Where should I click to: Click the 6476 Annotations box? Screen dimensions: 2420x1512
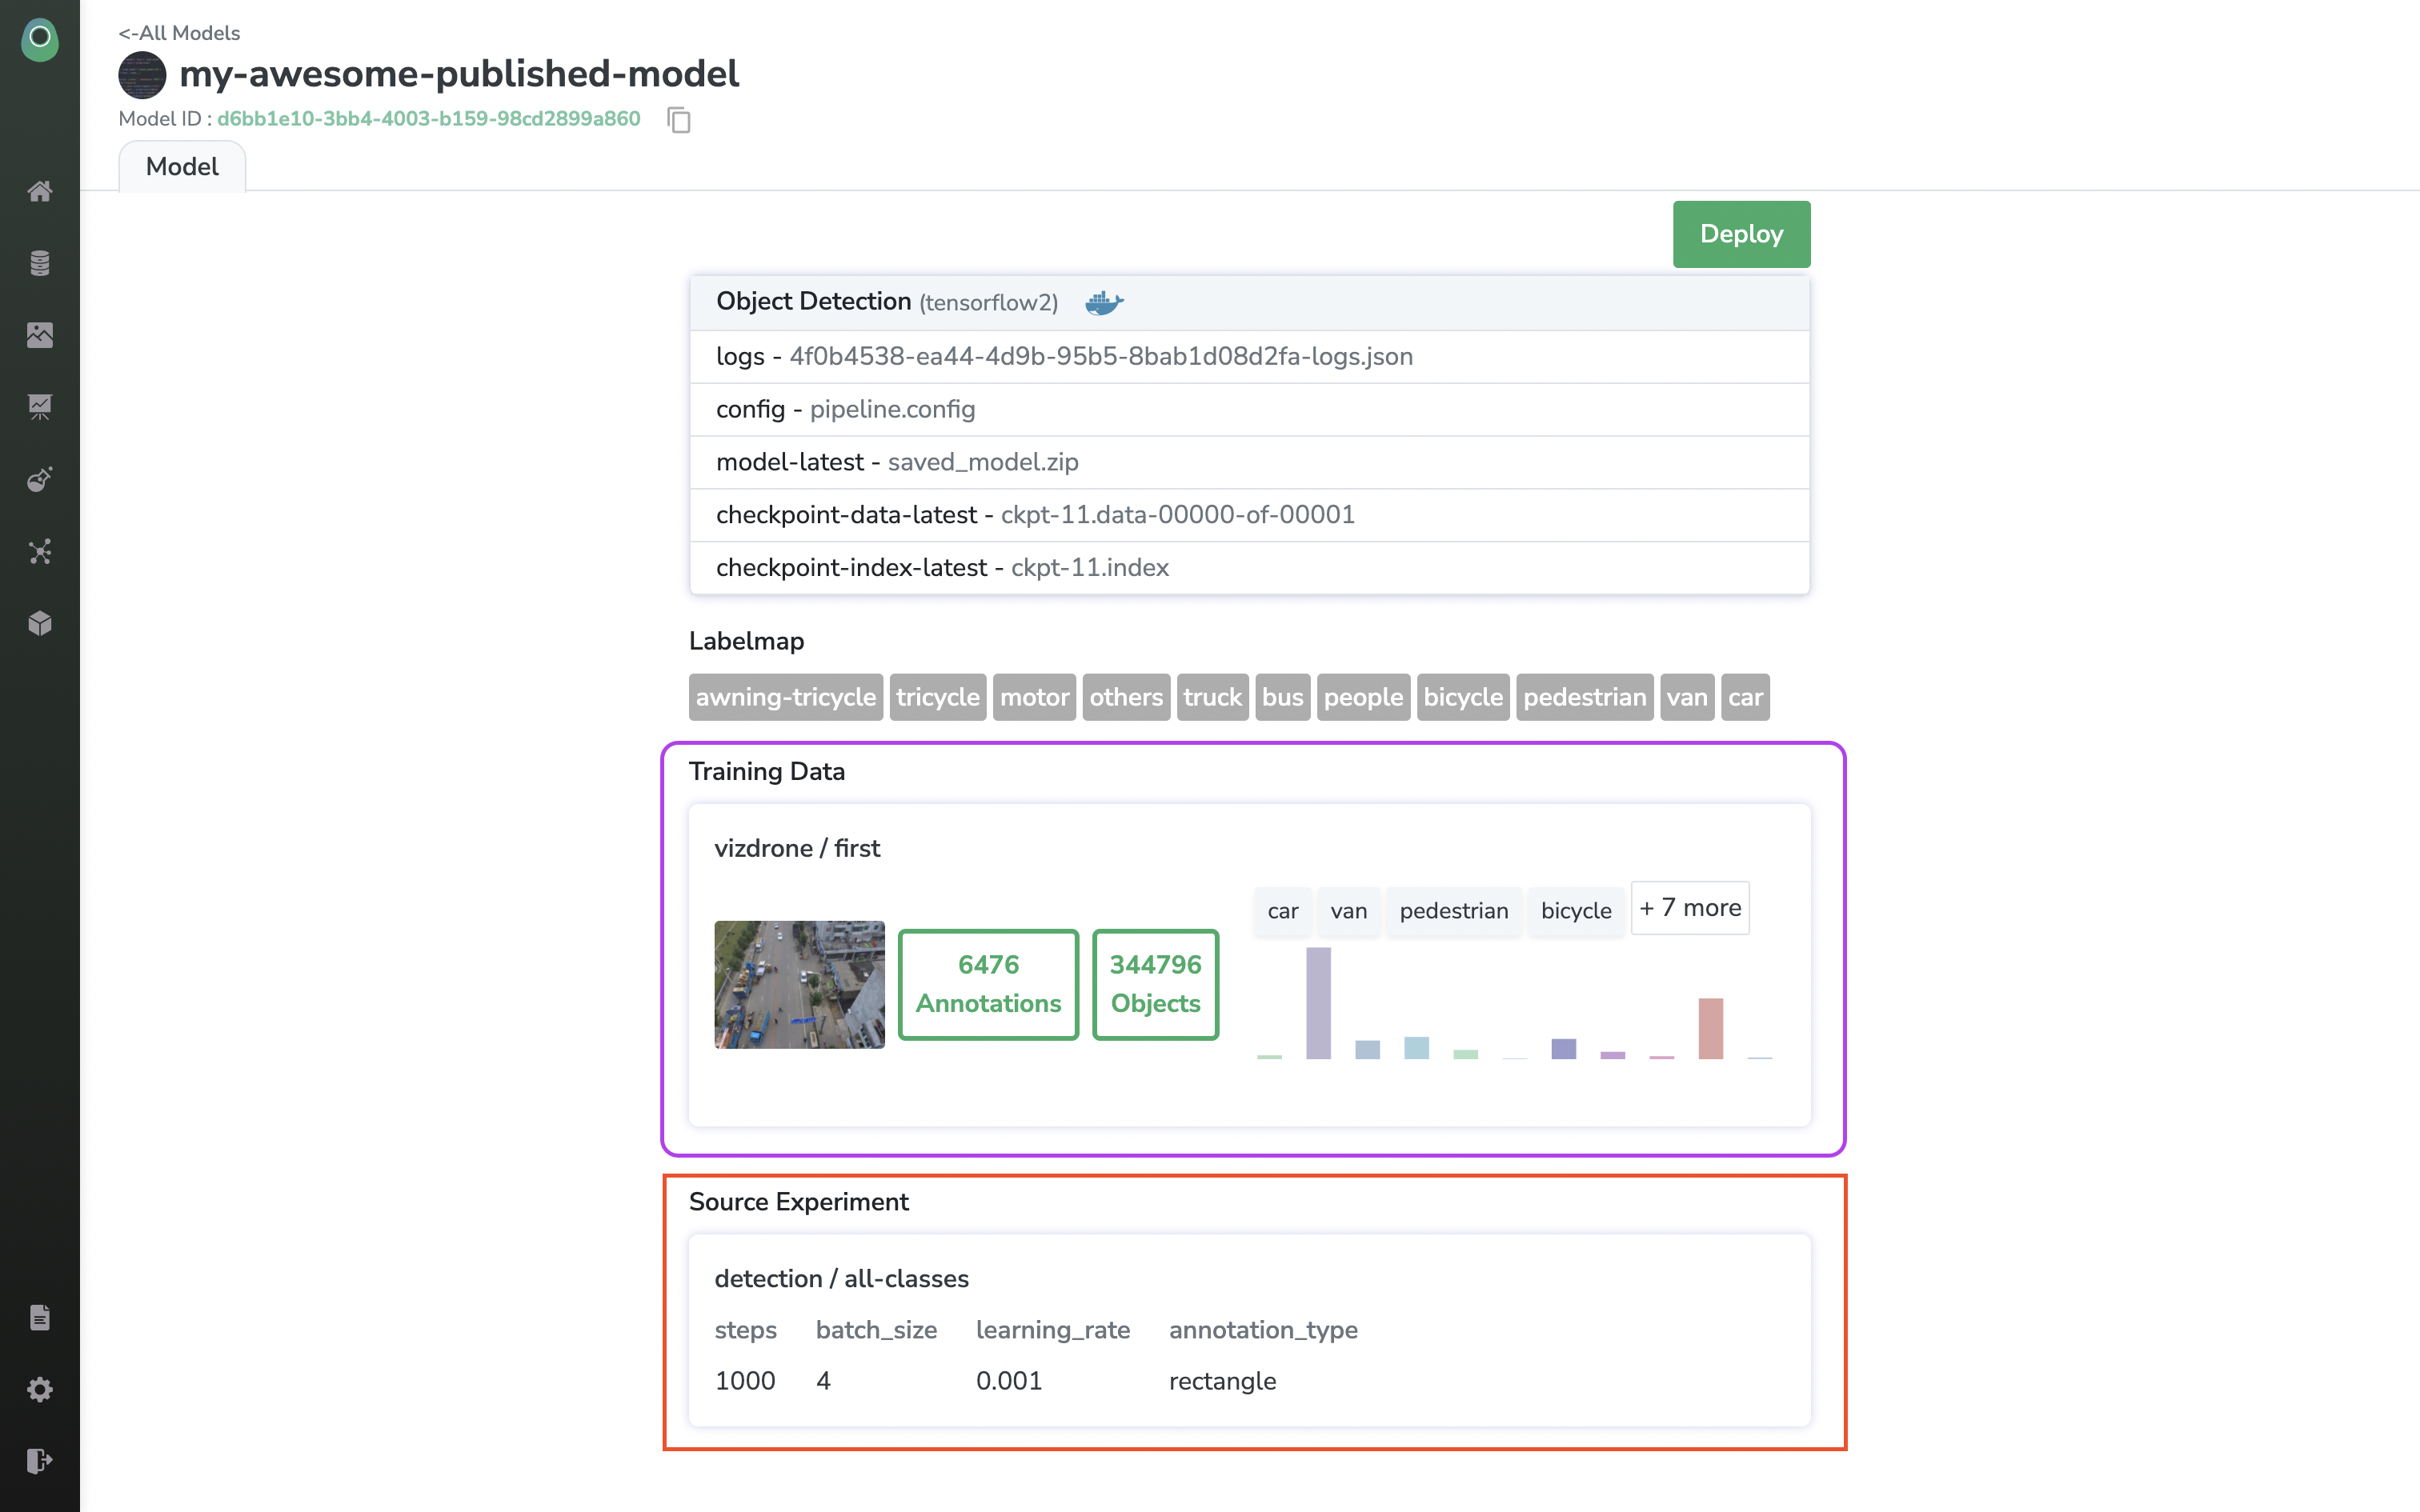(988, 984)
